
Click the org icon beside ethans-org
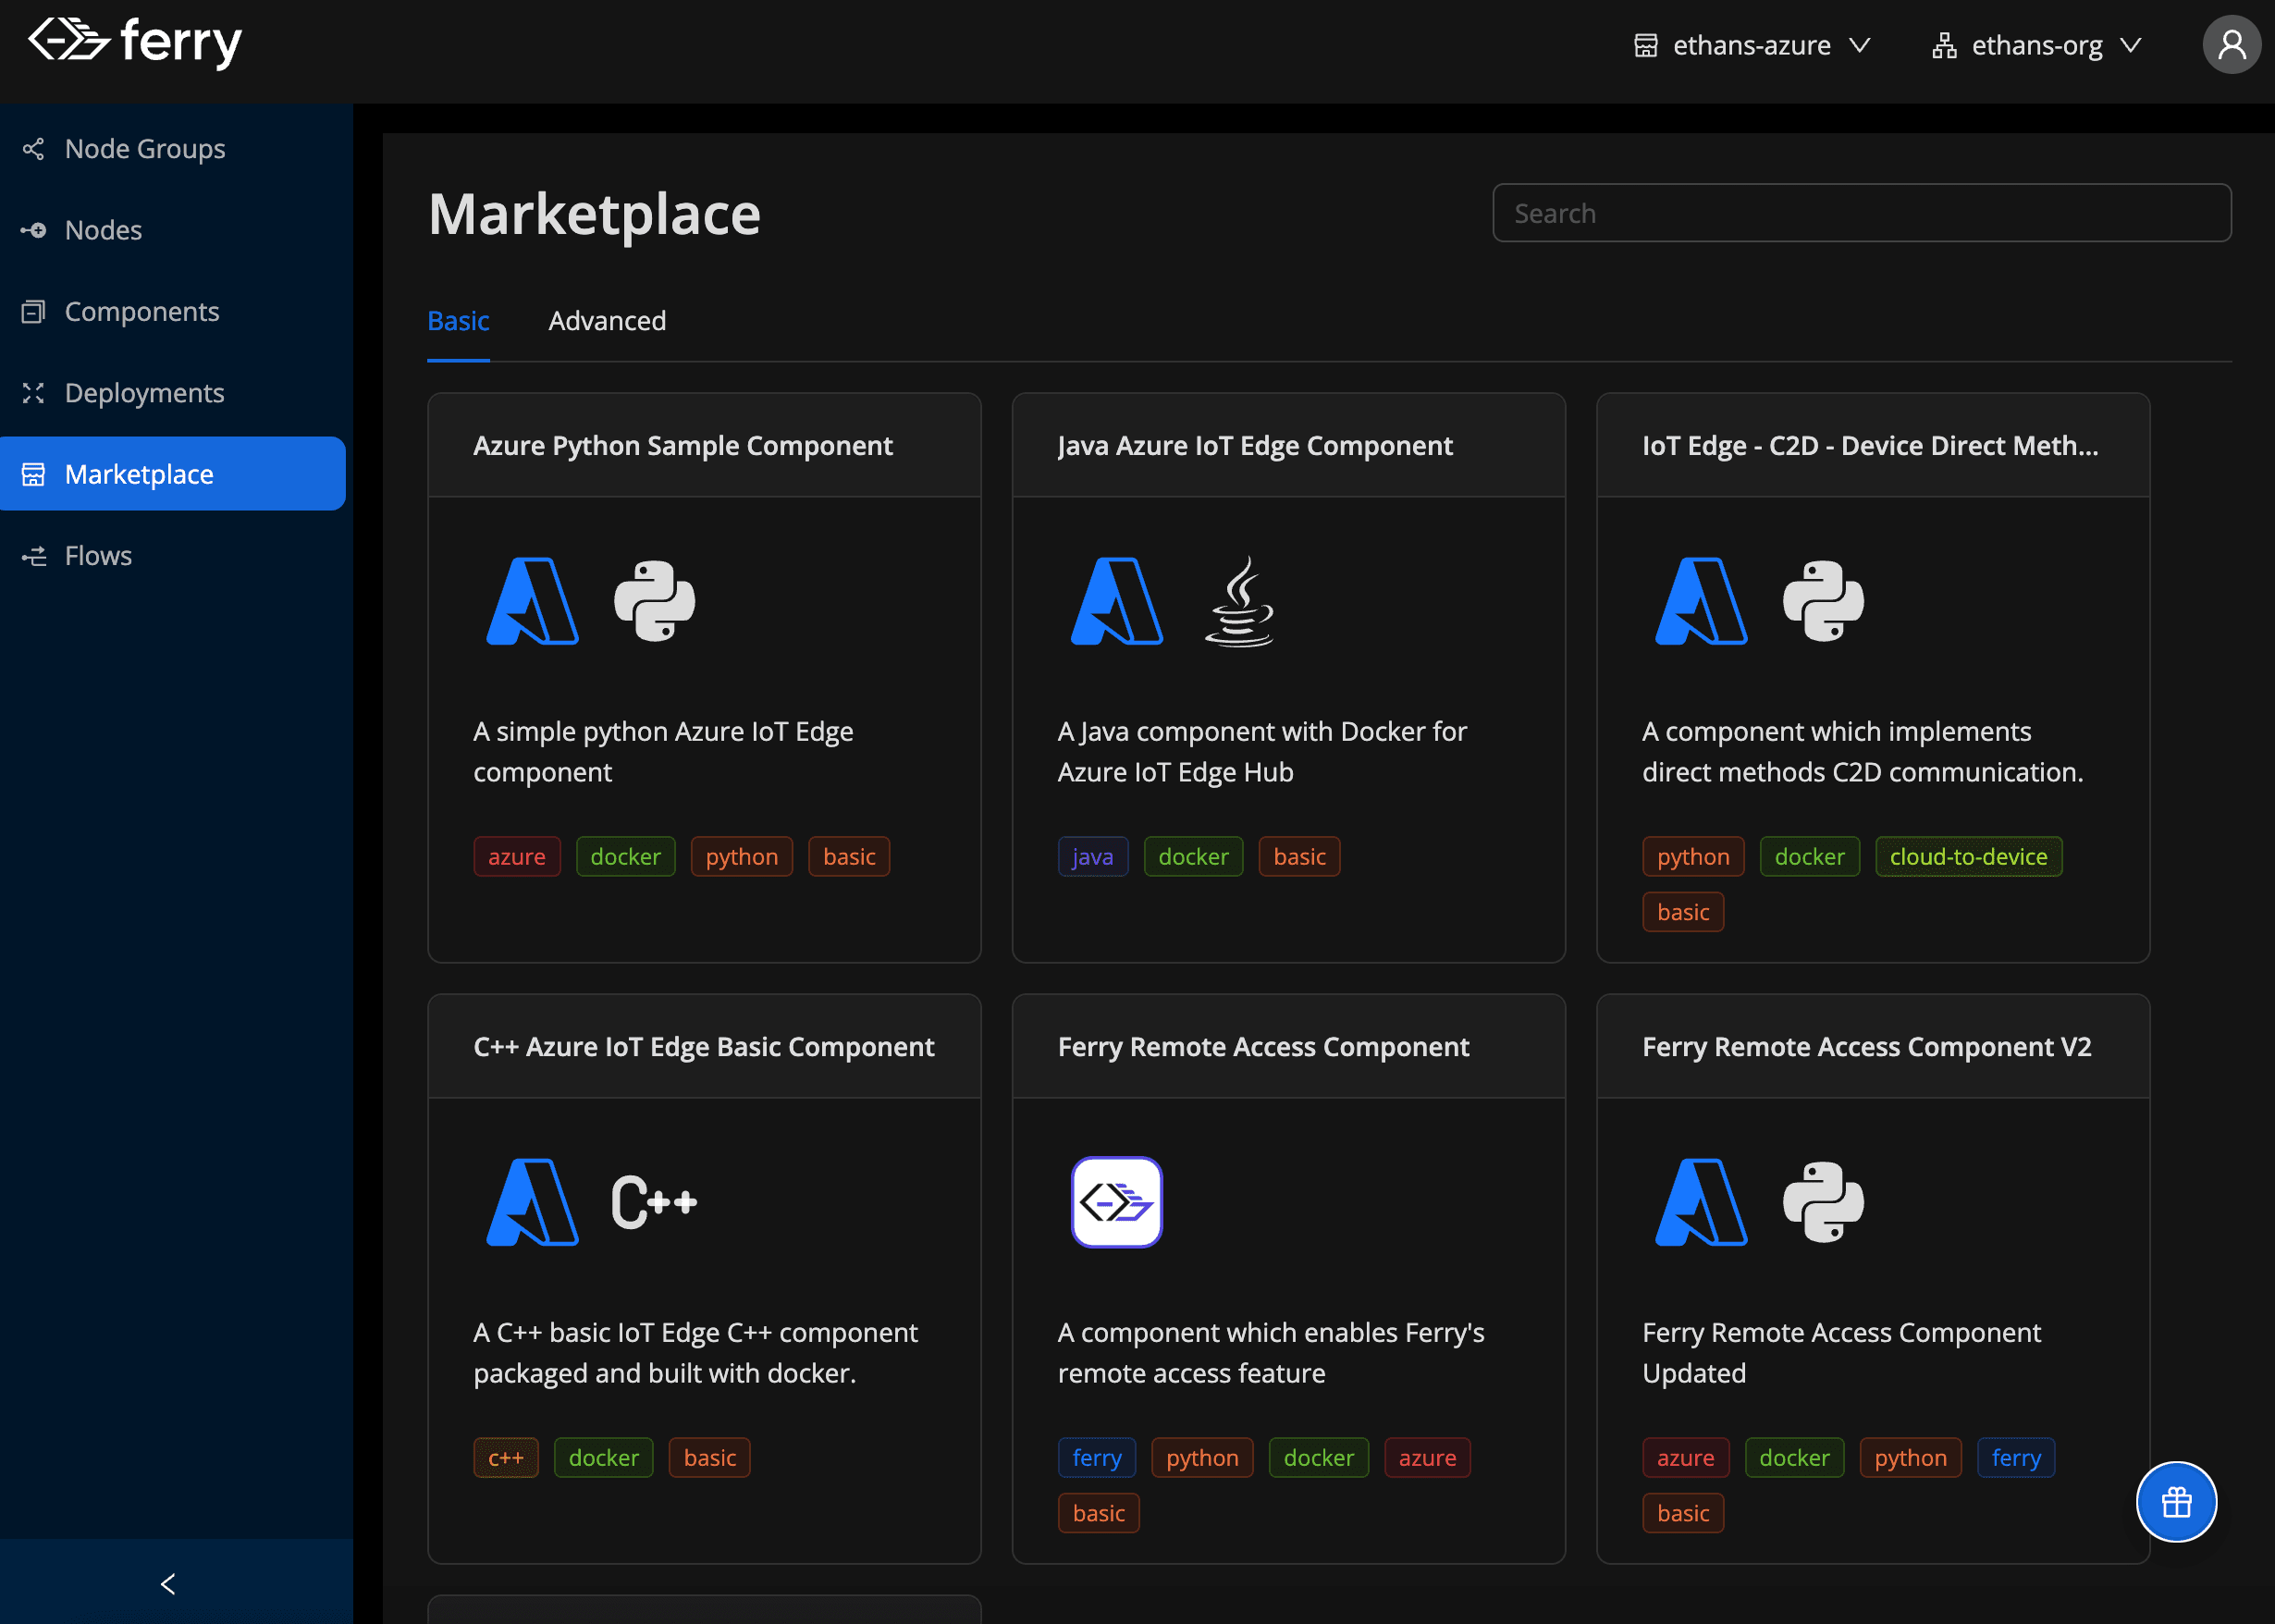click(1944, 46)
